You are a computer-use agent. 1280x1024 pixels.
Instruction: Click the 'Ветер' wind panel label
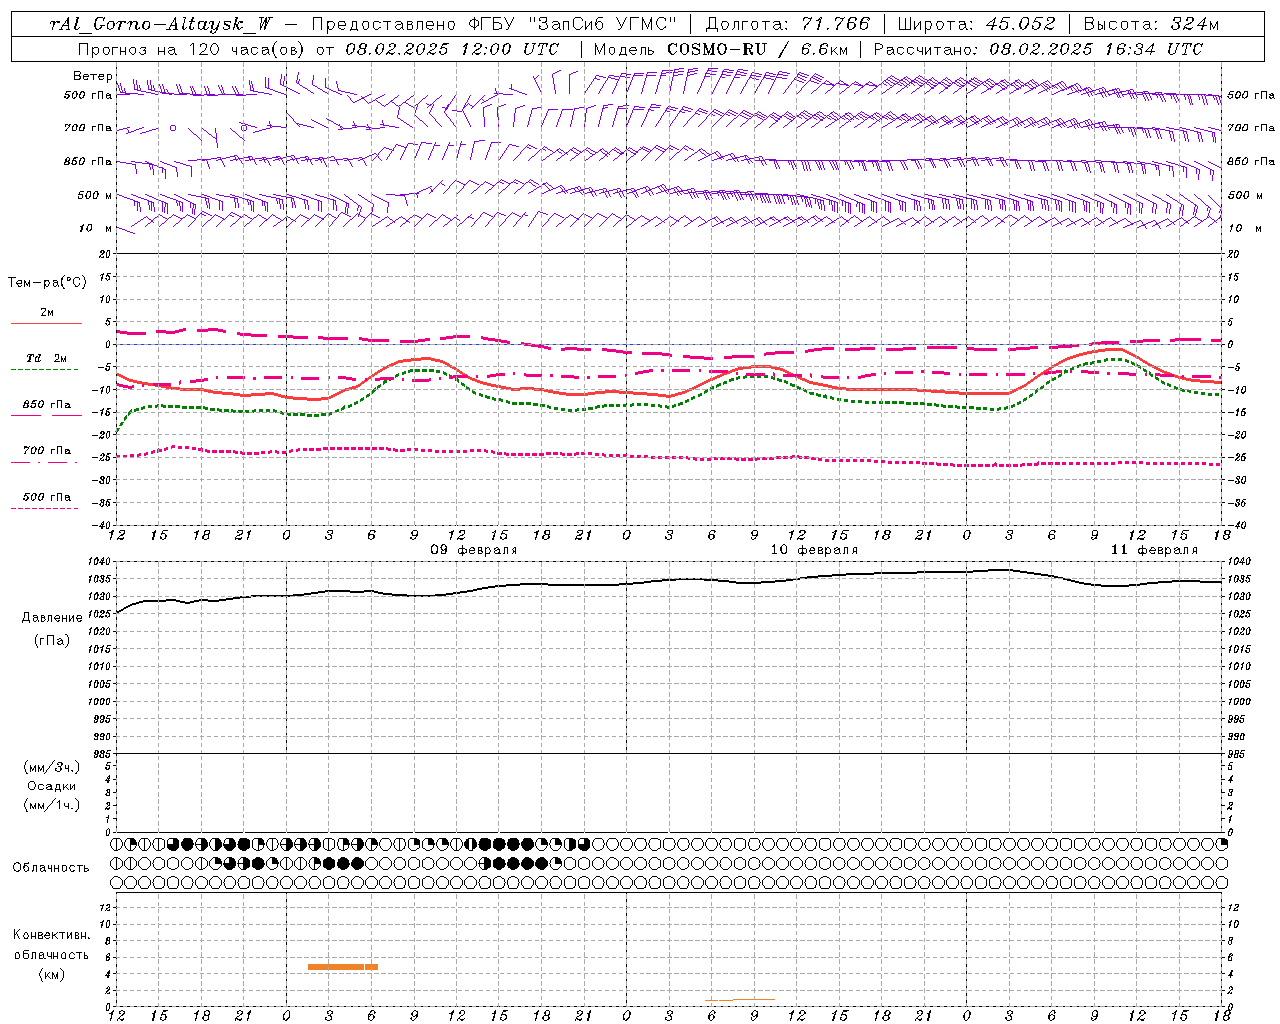92,76
